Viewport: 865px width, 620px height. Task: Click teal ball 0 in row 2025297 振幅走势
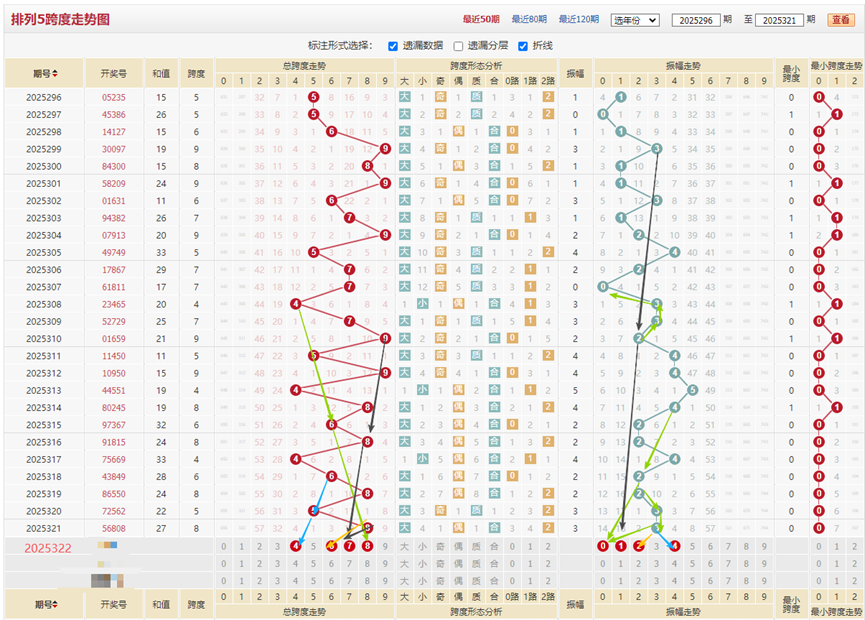click(x=603, y=115)
